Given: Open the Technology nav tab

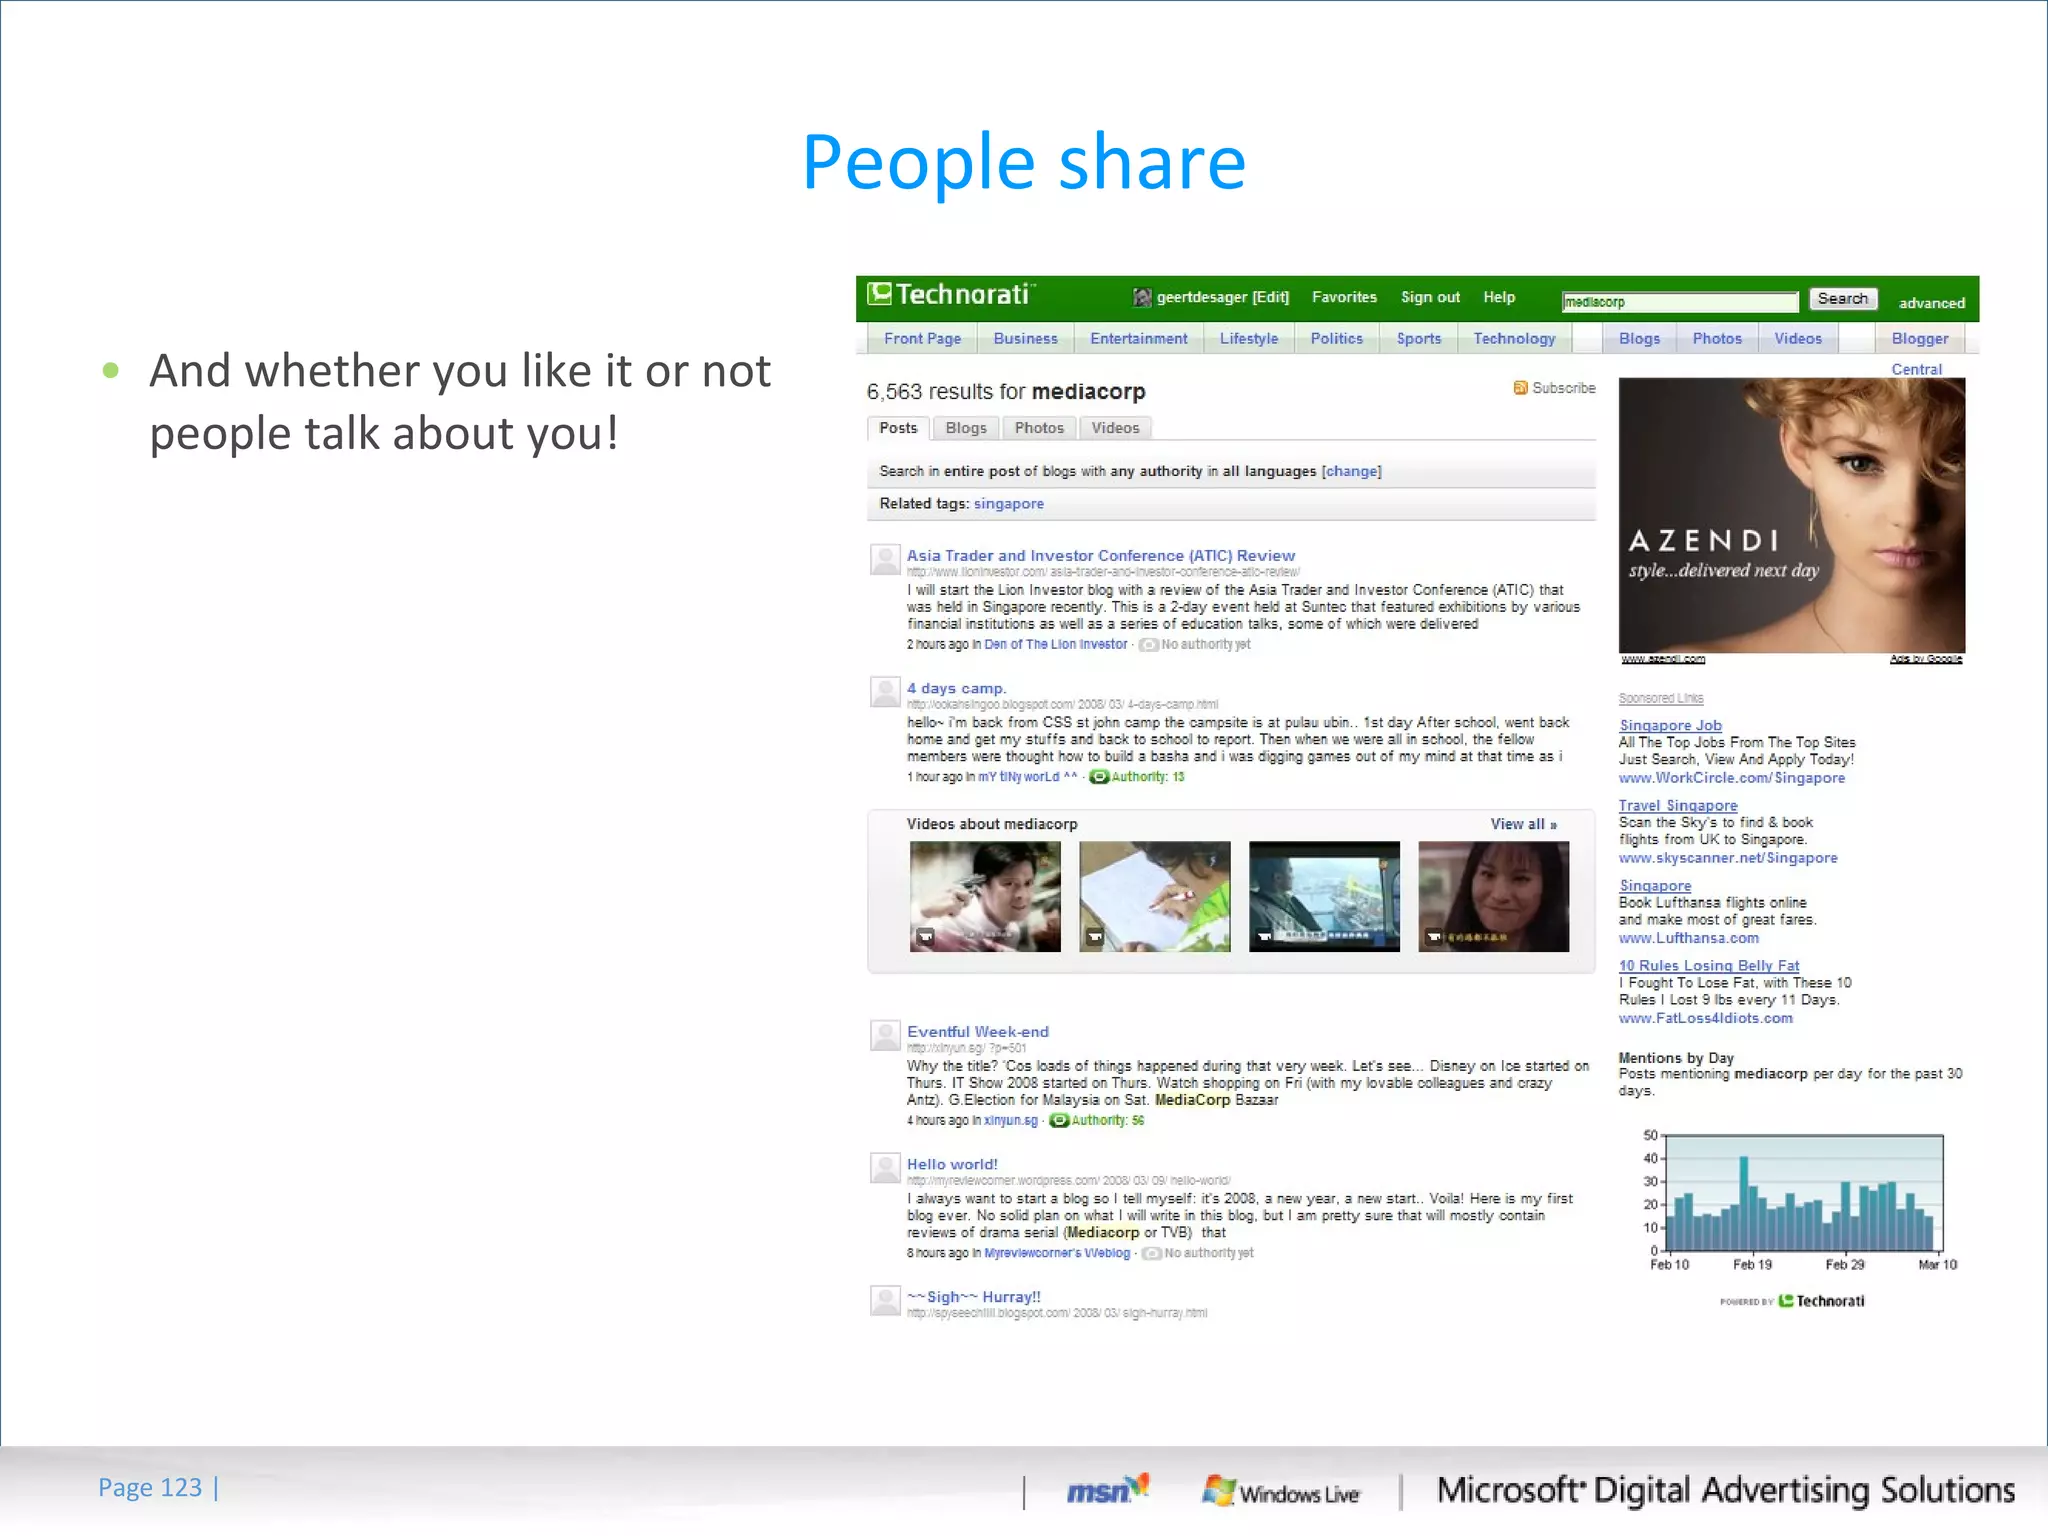Looking at the screenshot, I should [1514, 339].
